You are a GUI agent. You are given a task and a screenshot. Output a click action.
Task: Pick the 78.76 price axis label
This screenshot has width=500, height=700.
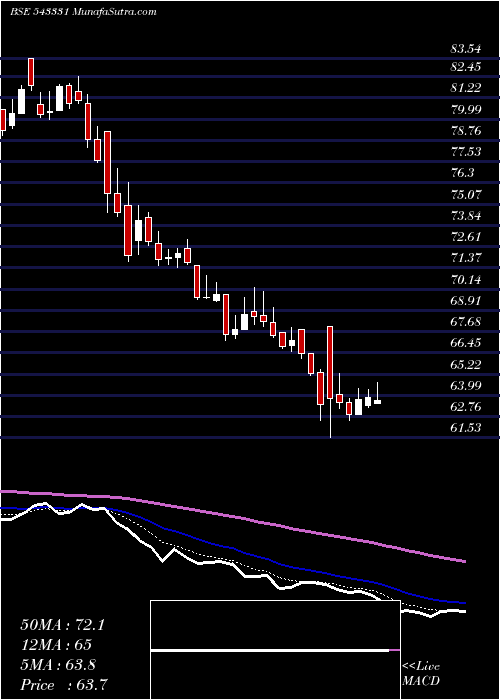[x=466, y=131]
